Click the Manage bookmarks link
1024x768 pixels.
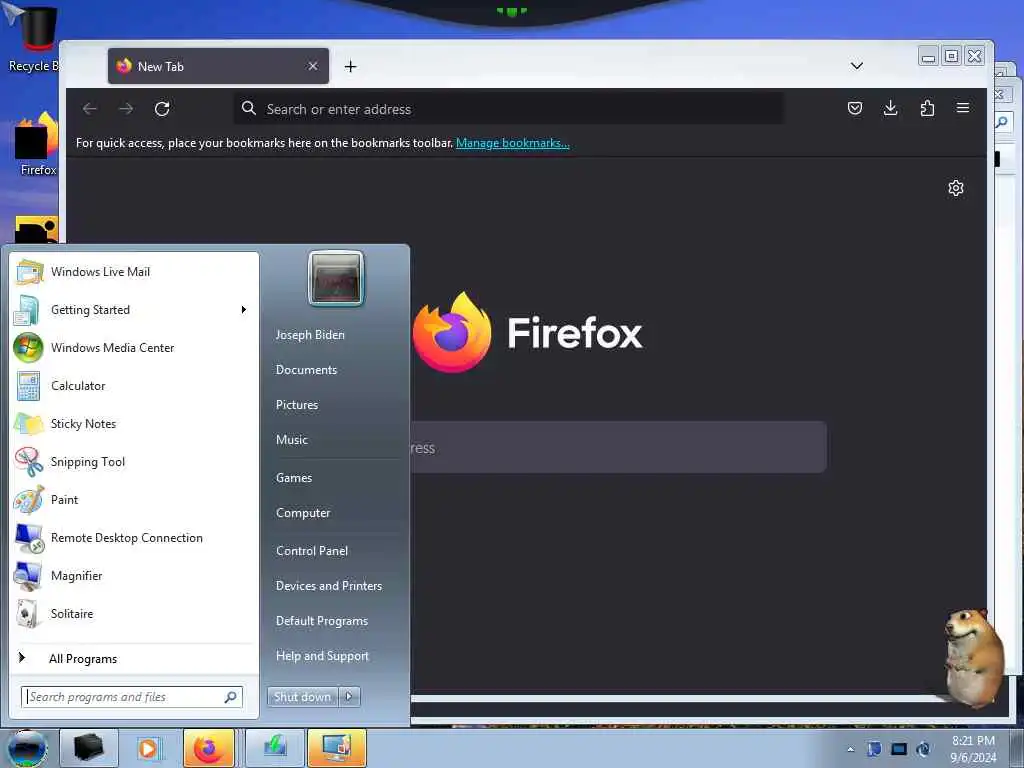(x=513, y=142)
